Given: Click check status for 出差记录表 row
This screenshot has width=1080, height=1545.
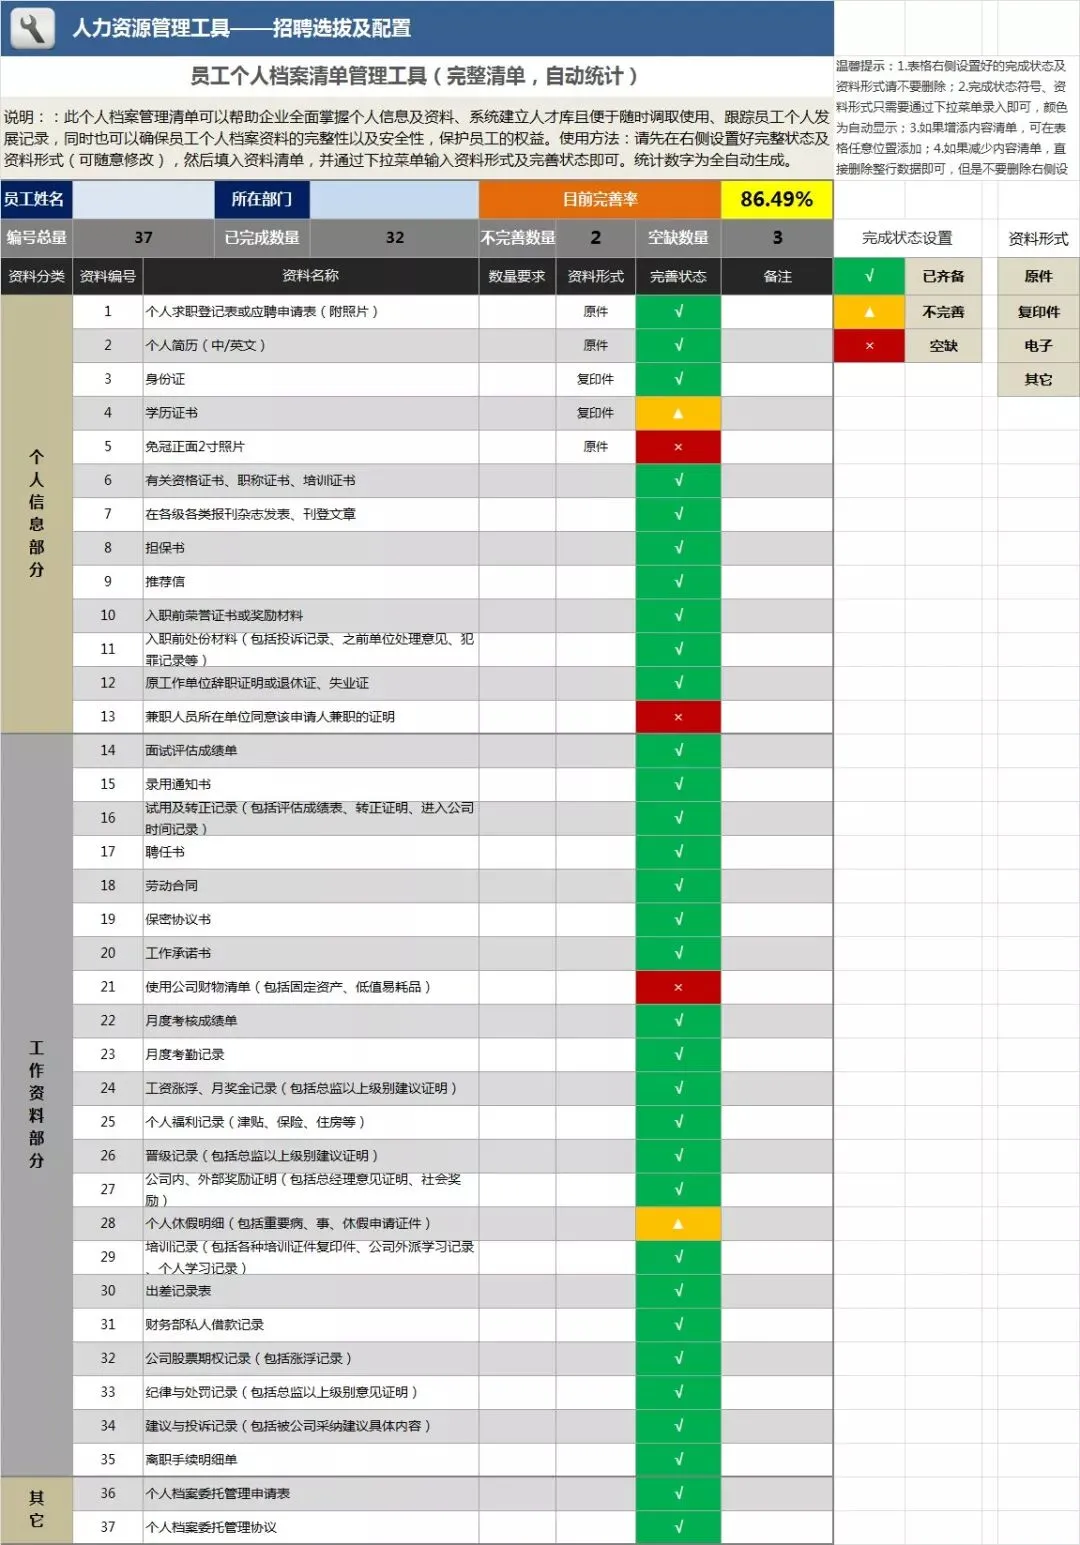Looking at the screenshot, I should [x=678, y=1291].
